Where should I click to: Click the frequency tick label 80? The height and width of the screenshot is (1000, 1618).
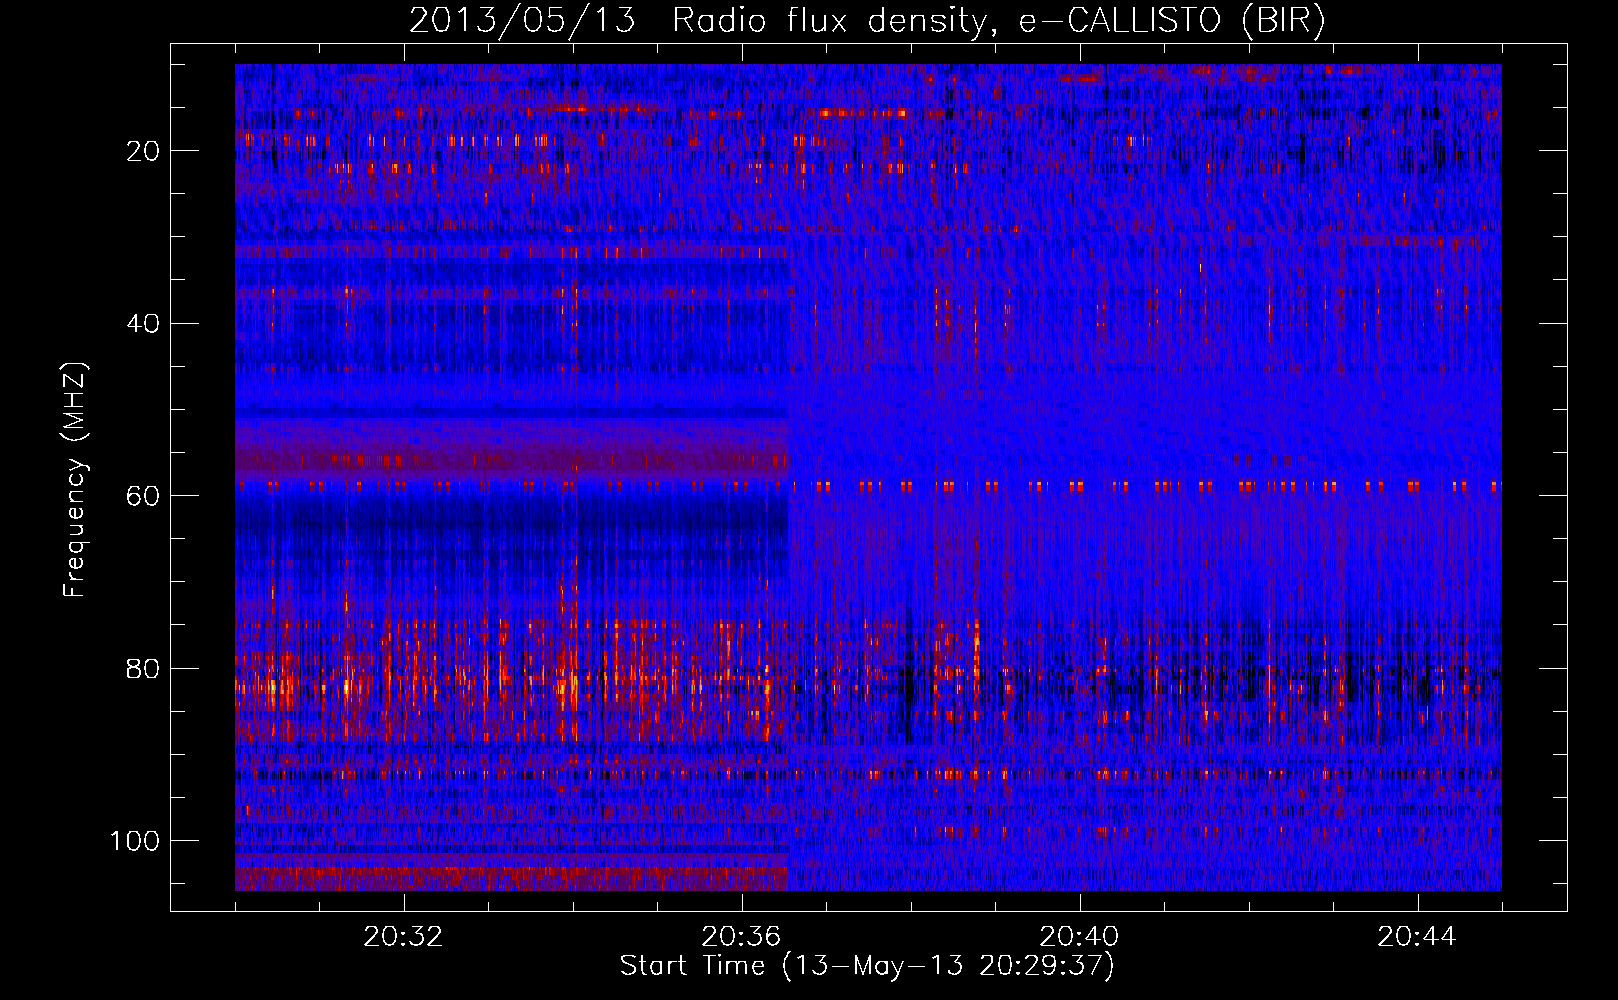pos(143,669)
